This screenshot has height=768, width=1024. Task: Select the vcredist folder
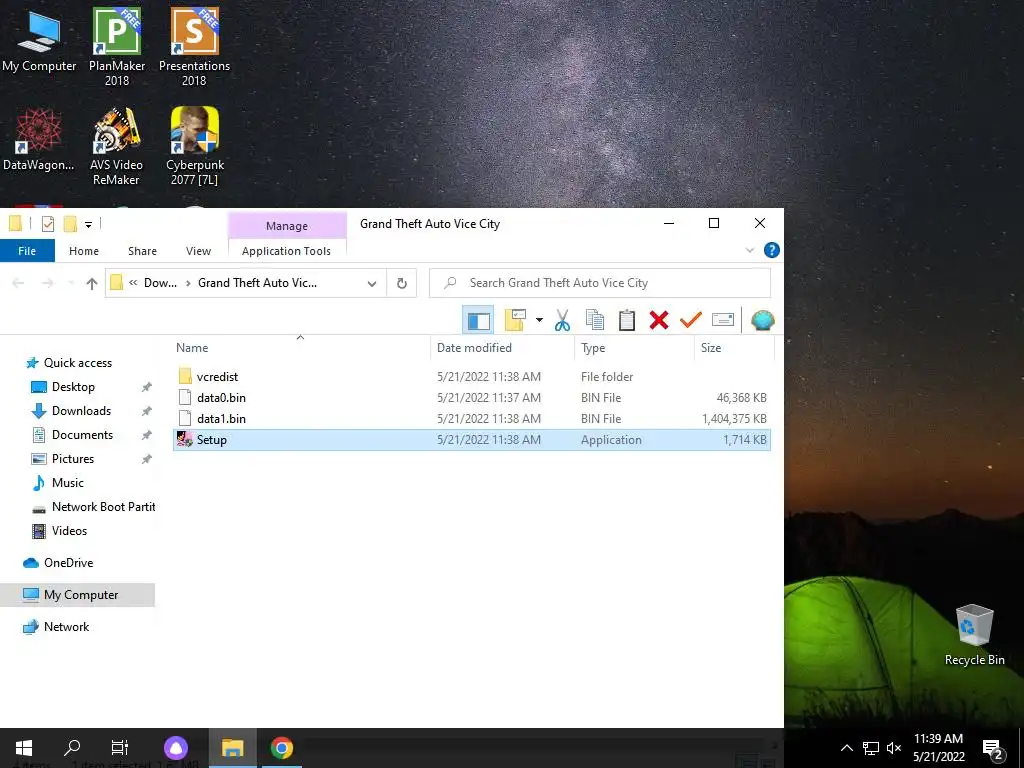(x=472, y=377)
